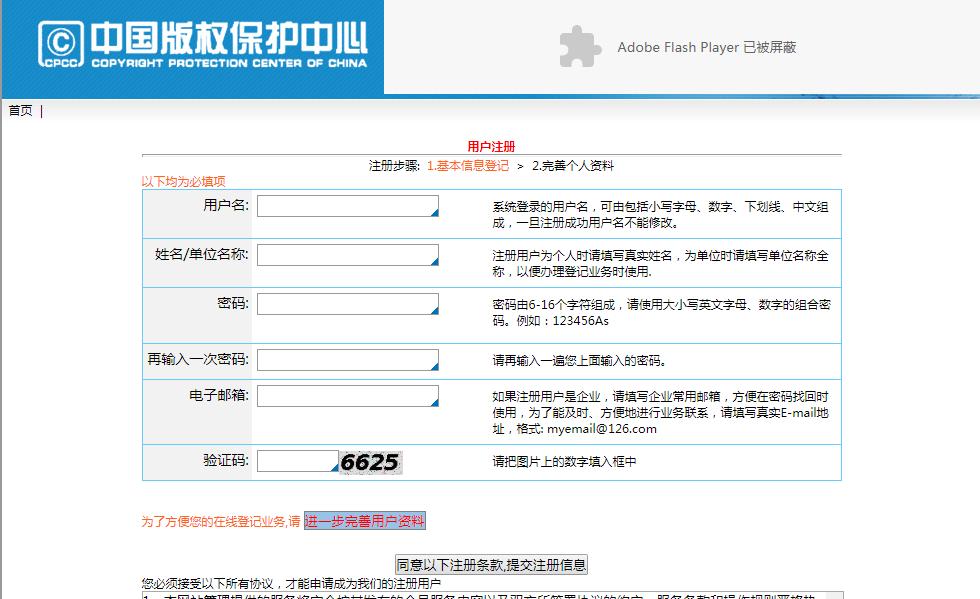
Task: Click the captcha image showing 6625
Action: [370, 461]
